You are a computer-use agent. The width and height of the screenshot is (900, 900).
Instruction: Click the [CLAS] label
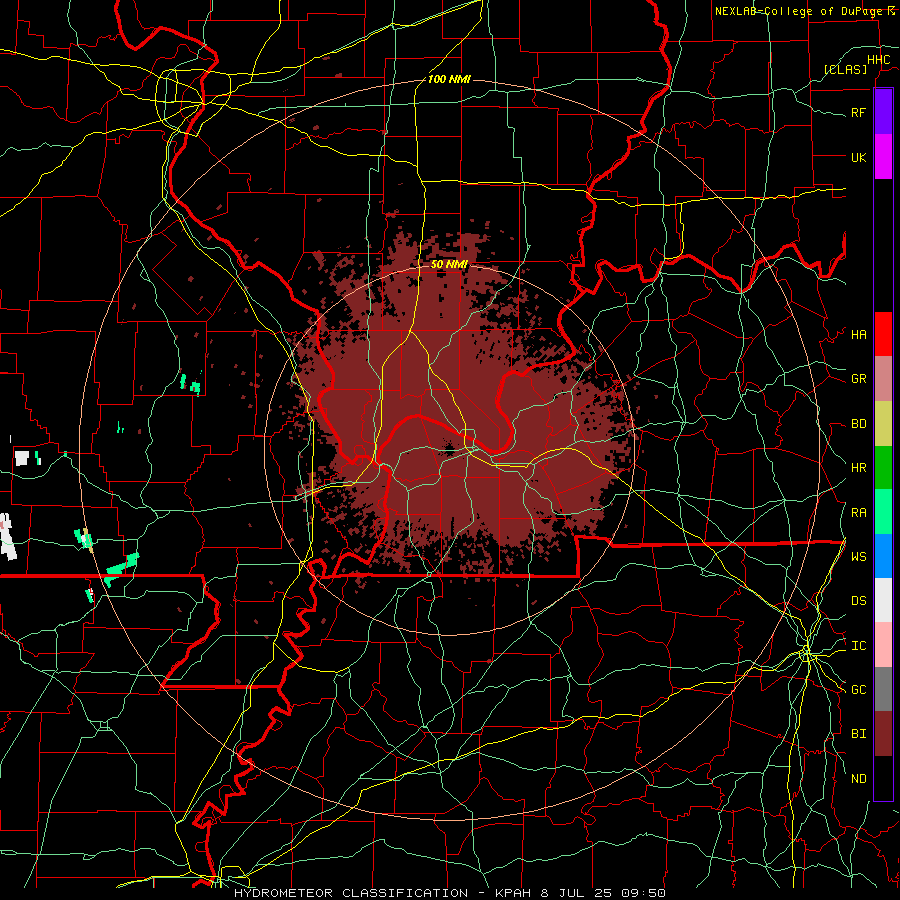(x=845, y=69)
